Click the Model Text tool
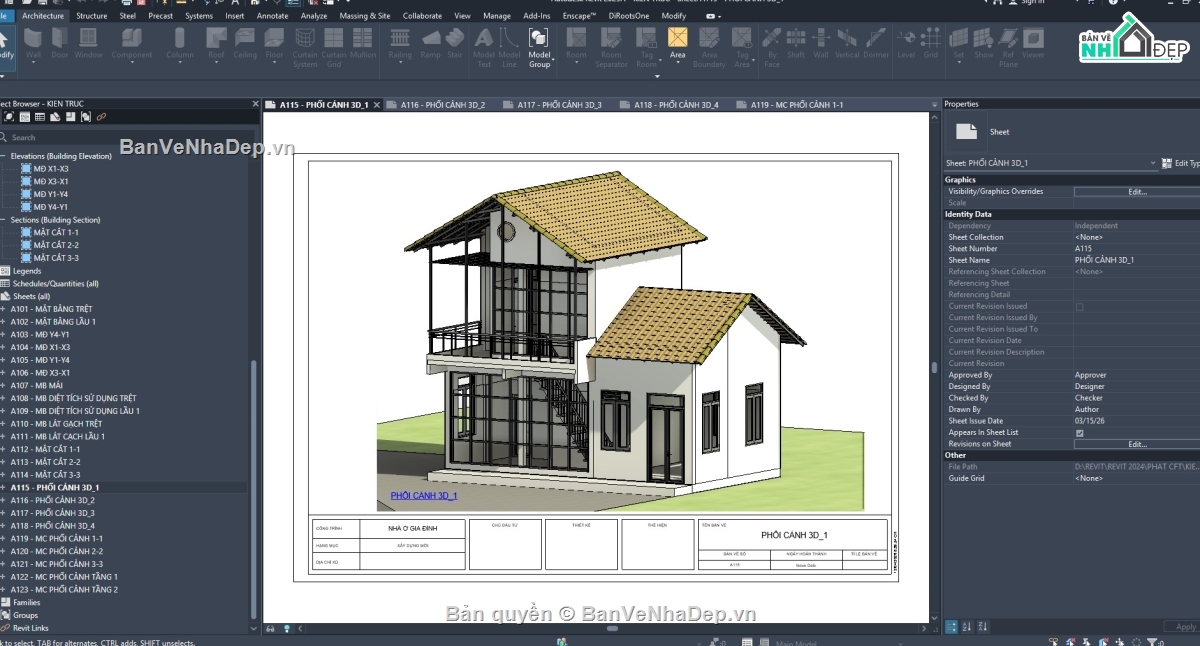The image size is (1200, 646). pos(484,48)
